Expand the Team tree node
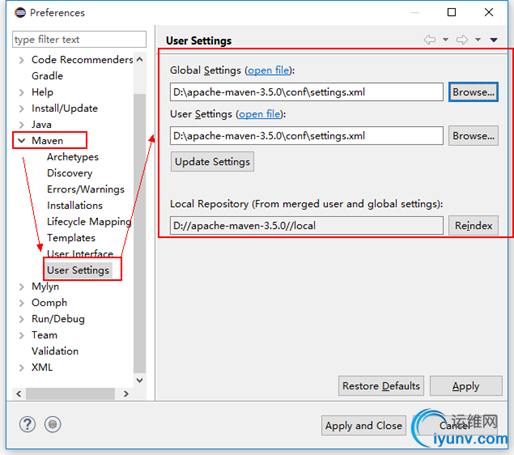 tap(21, 335)
